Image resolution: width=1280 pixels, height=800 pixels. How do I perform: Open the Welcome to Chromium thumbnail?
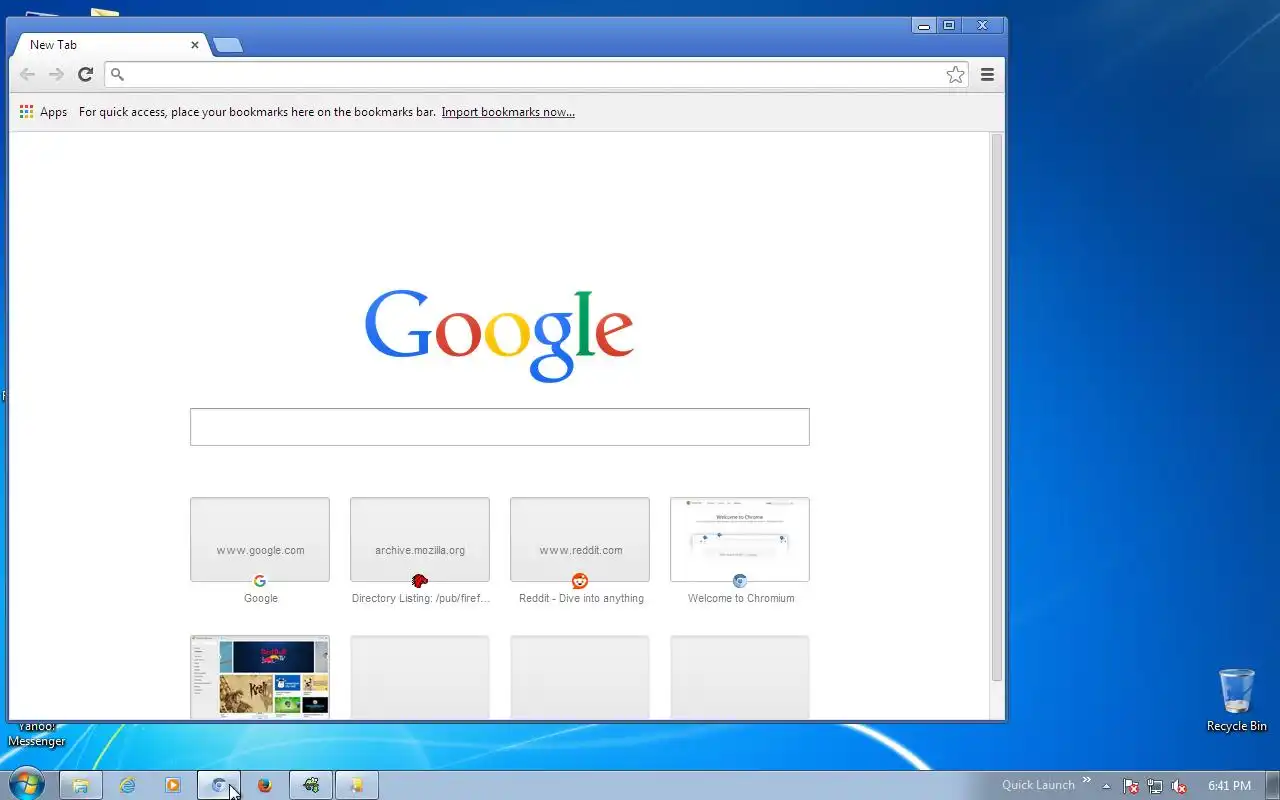point(740,540)
